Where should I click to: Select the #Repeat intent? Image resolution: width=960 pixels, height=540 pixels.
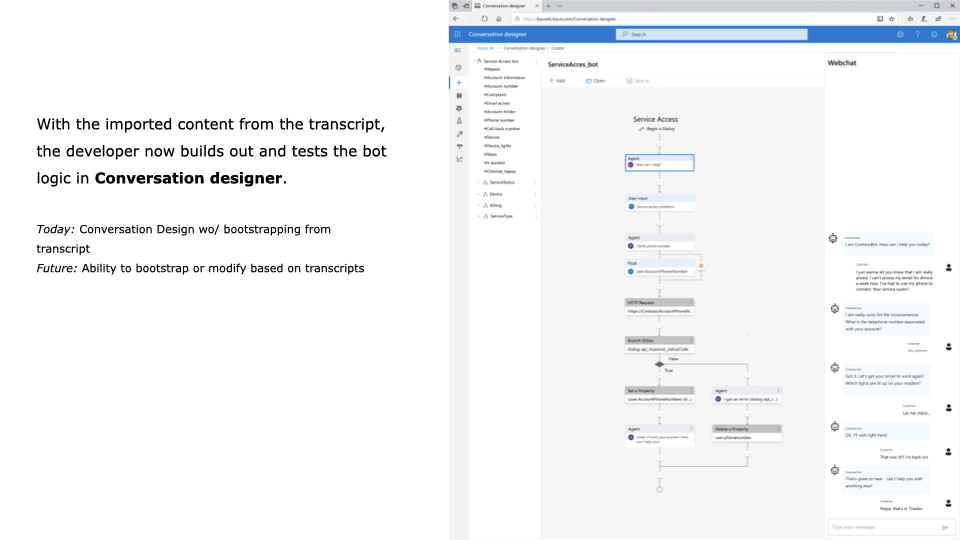coord(492,69)
